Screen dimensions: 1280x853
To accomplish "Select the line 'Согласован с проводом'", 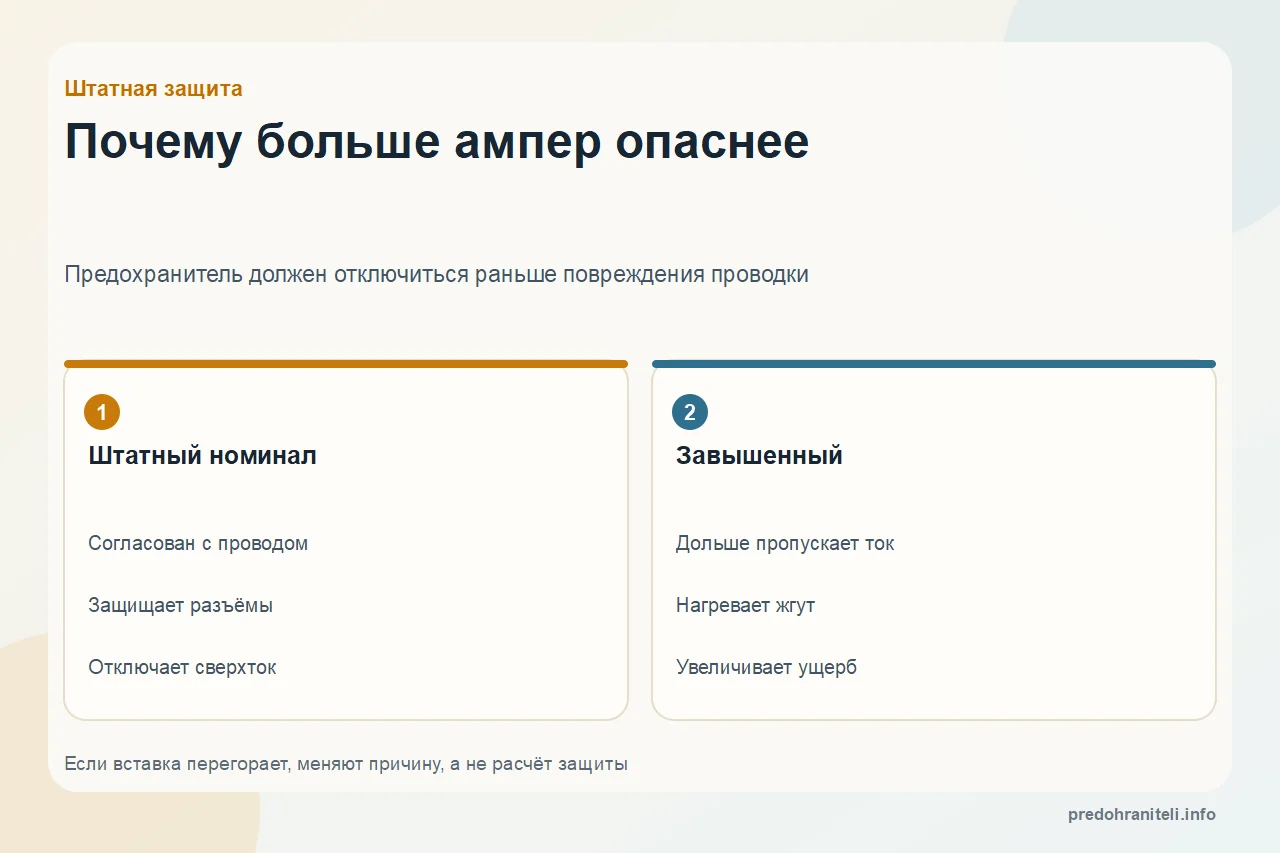I will pyautogui.click(x=198, y=543).
